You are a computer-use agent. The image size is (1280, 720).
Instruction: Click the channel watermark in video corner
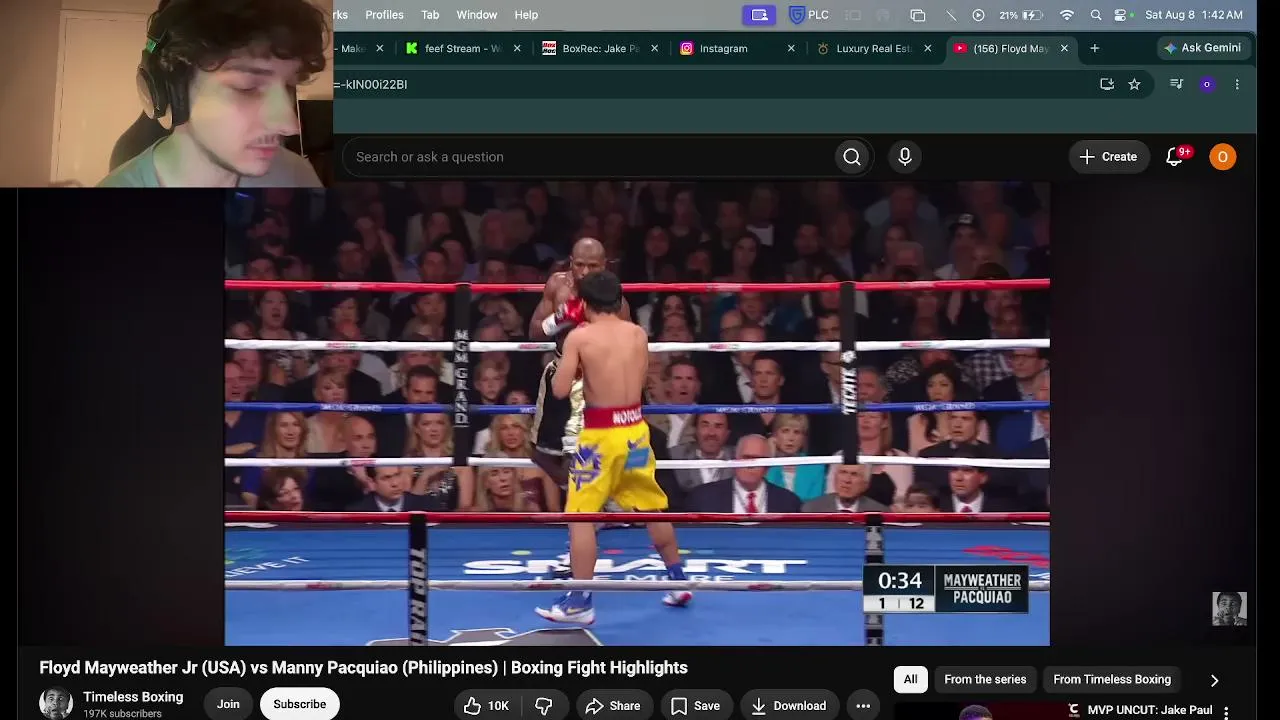pos(1229,608)
